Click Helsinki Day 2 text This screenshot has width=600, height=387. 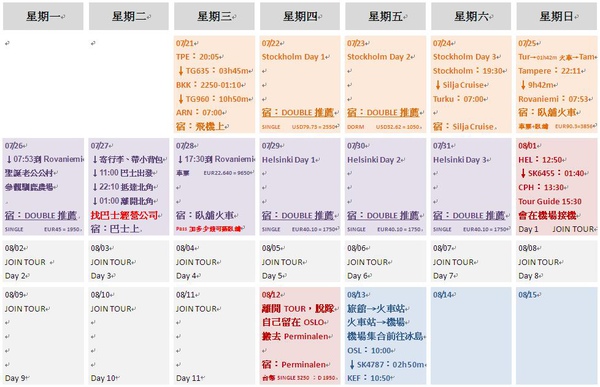(374, 160)
